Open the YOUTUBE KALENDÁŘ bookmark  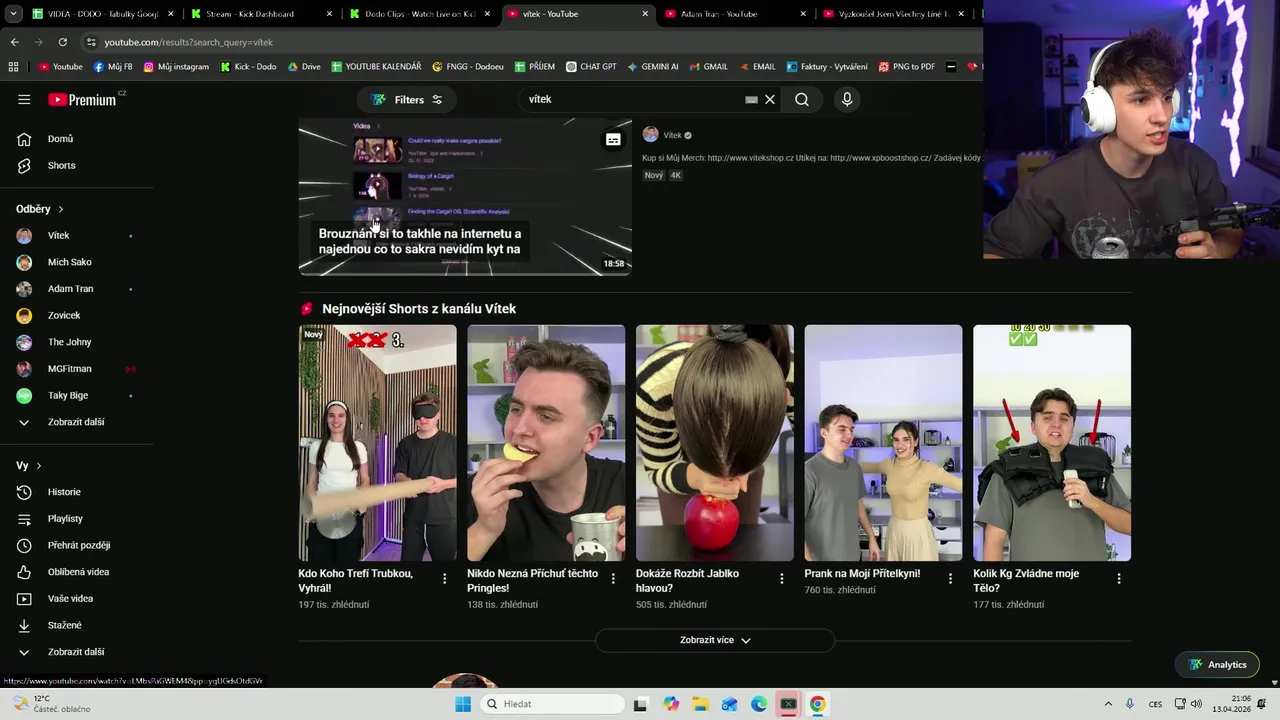[x=376, y=67]
